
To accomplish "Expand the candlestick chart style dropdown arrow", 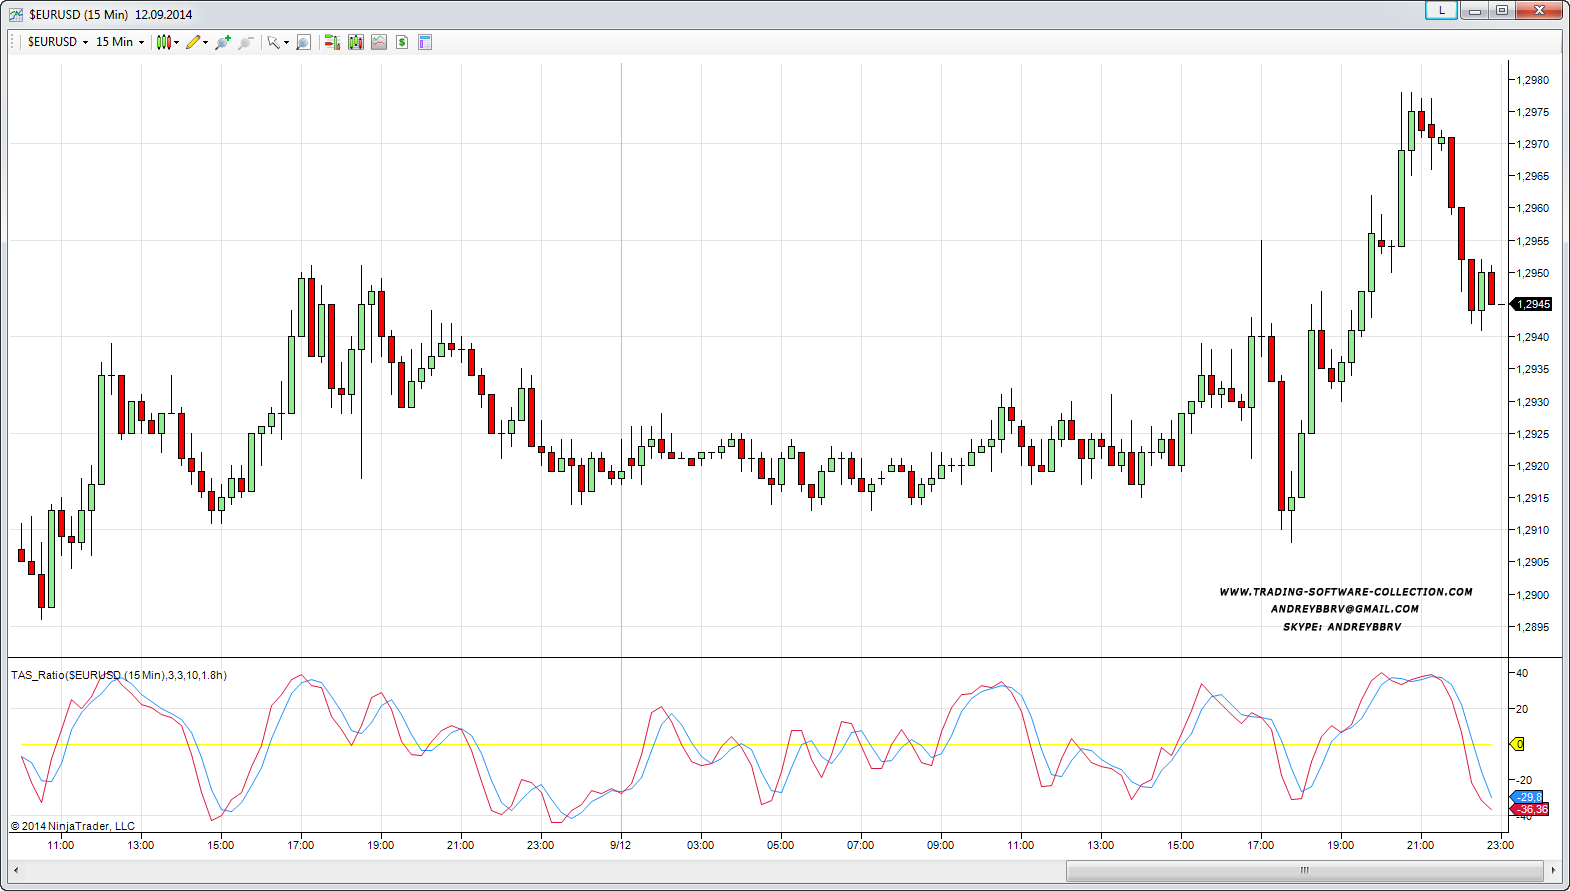I will tap(177, 42).
